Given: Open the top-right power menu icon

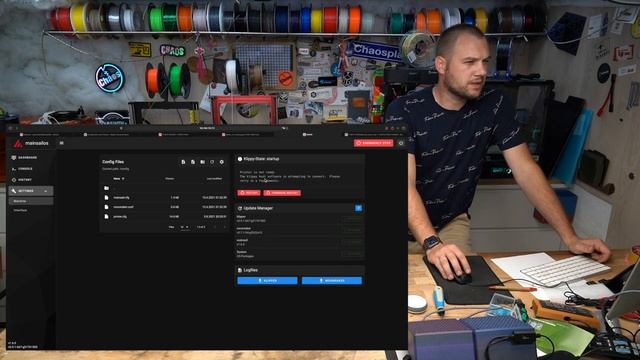Looking at the screenshot, I should point(401,143).
